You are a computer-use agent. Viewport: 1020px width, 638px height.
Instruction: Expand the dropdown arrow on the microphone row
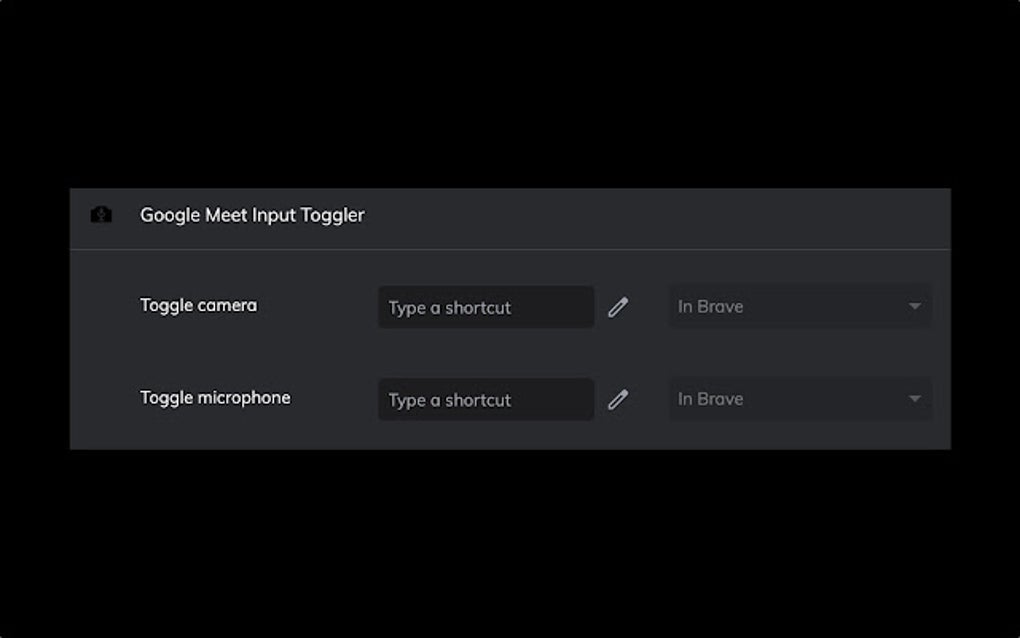pyautogui.click(x=915, y=399)
